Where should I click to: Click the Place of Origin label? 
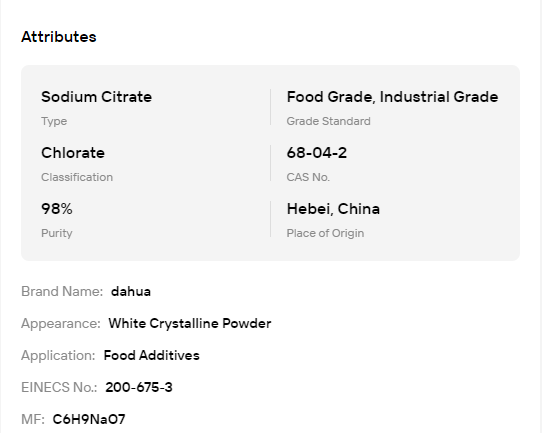click(x=325, y=233)
